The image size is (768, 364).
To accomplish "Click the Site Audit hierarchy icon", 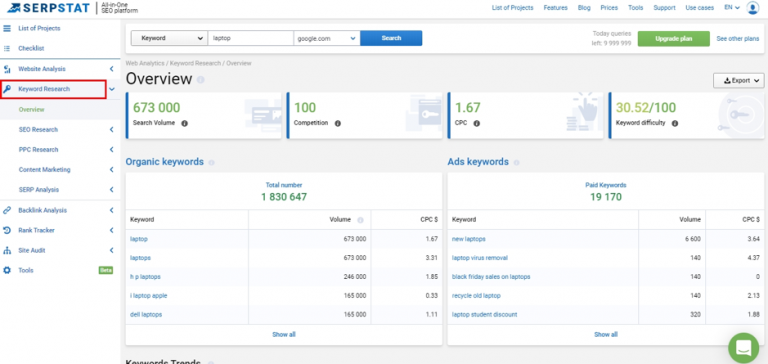I will (x=7, y=250).
